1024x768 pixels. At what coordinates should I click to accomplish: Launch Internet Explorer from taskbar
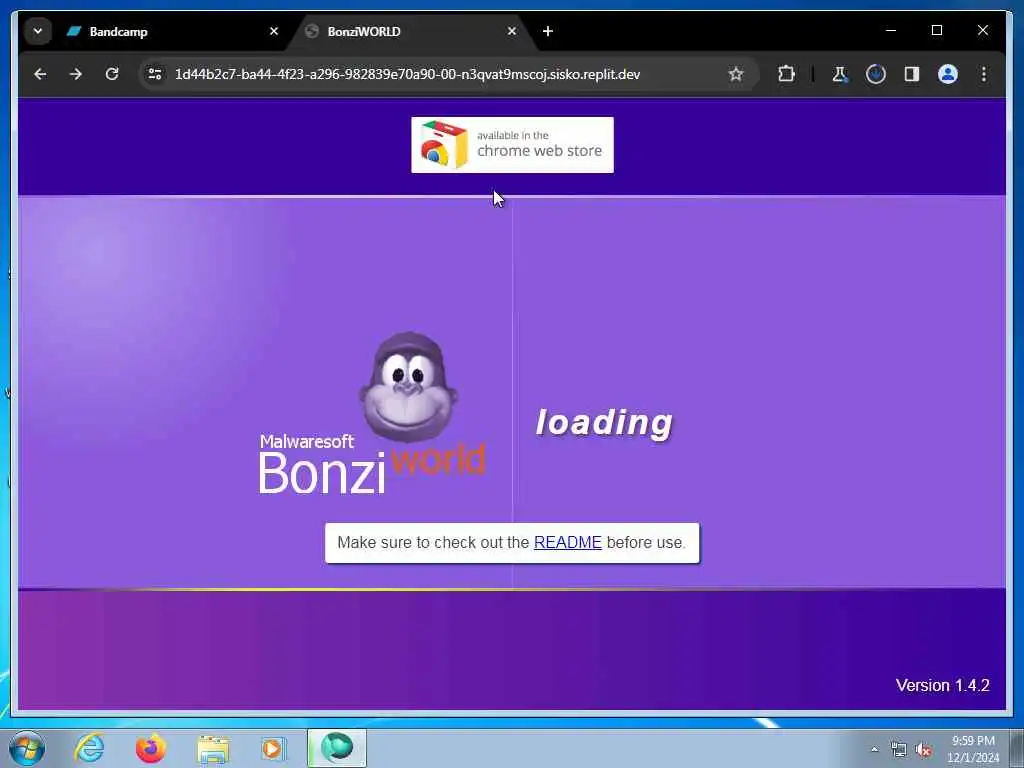pos(89,748)
